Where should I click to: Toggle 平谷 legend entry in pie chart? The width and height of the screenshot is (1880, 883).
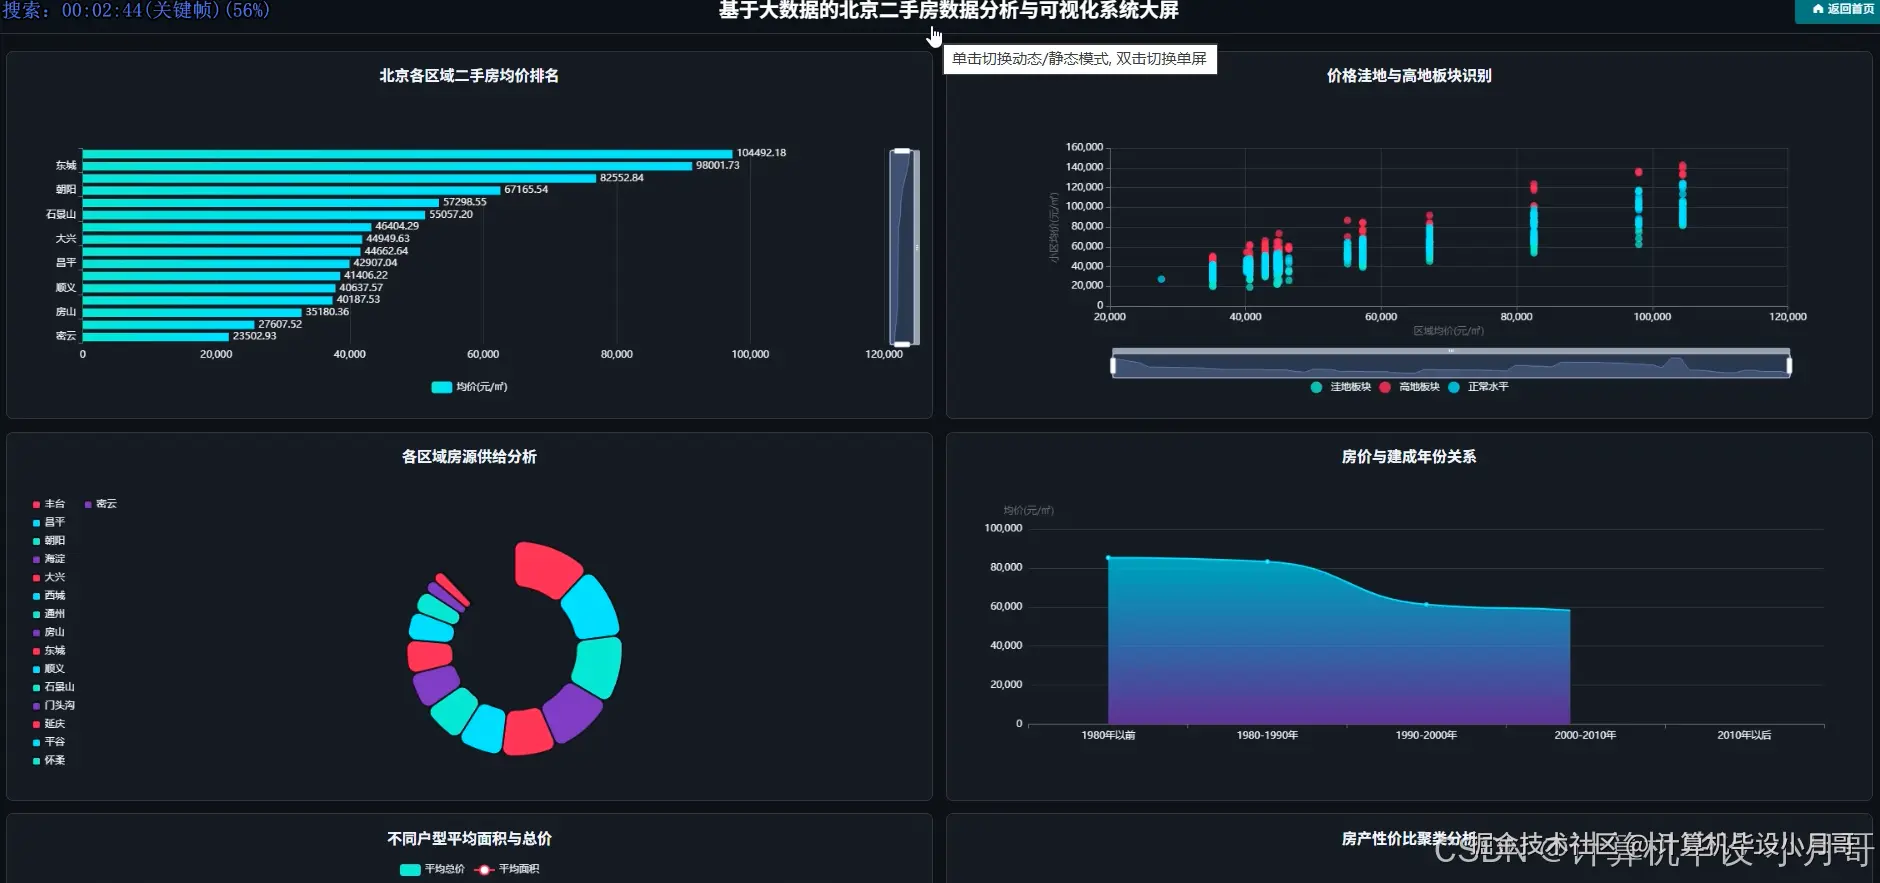(x=49, y=742)
